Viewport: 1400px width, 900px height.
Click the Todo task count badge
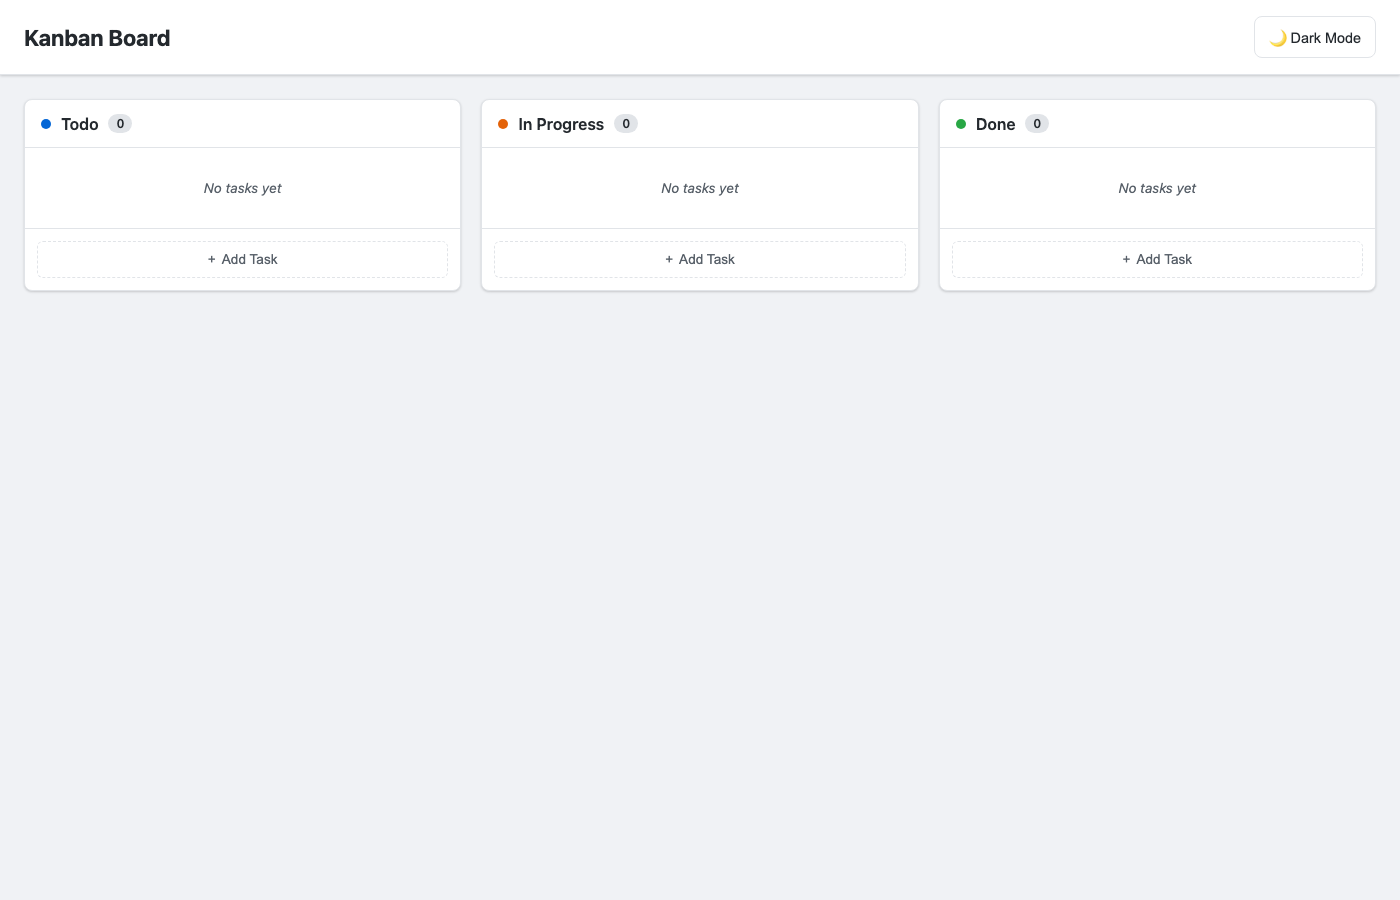[120, 124]
